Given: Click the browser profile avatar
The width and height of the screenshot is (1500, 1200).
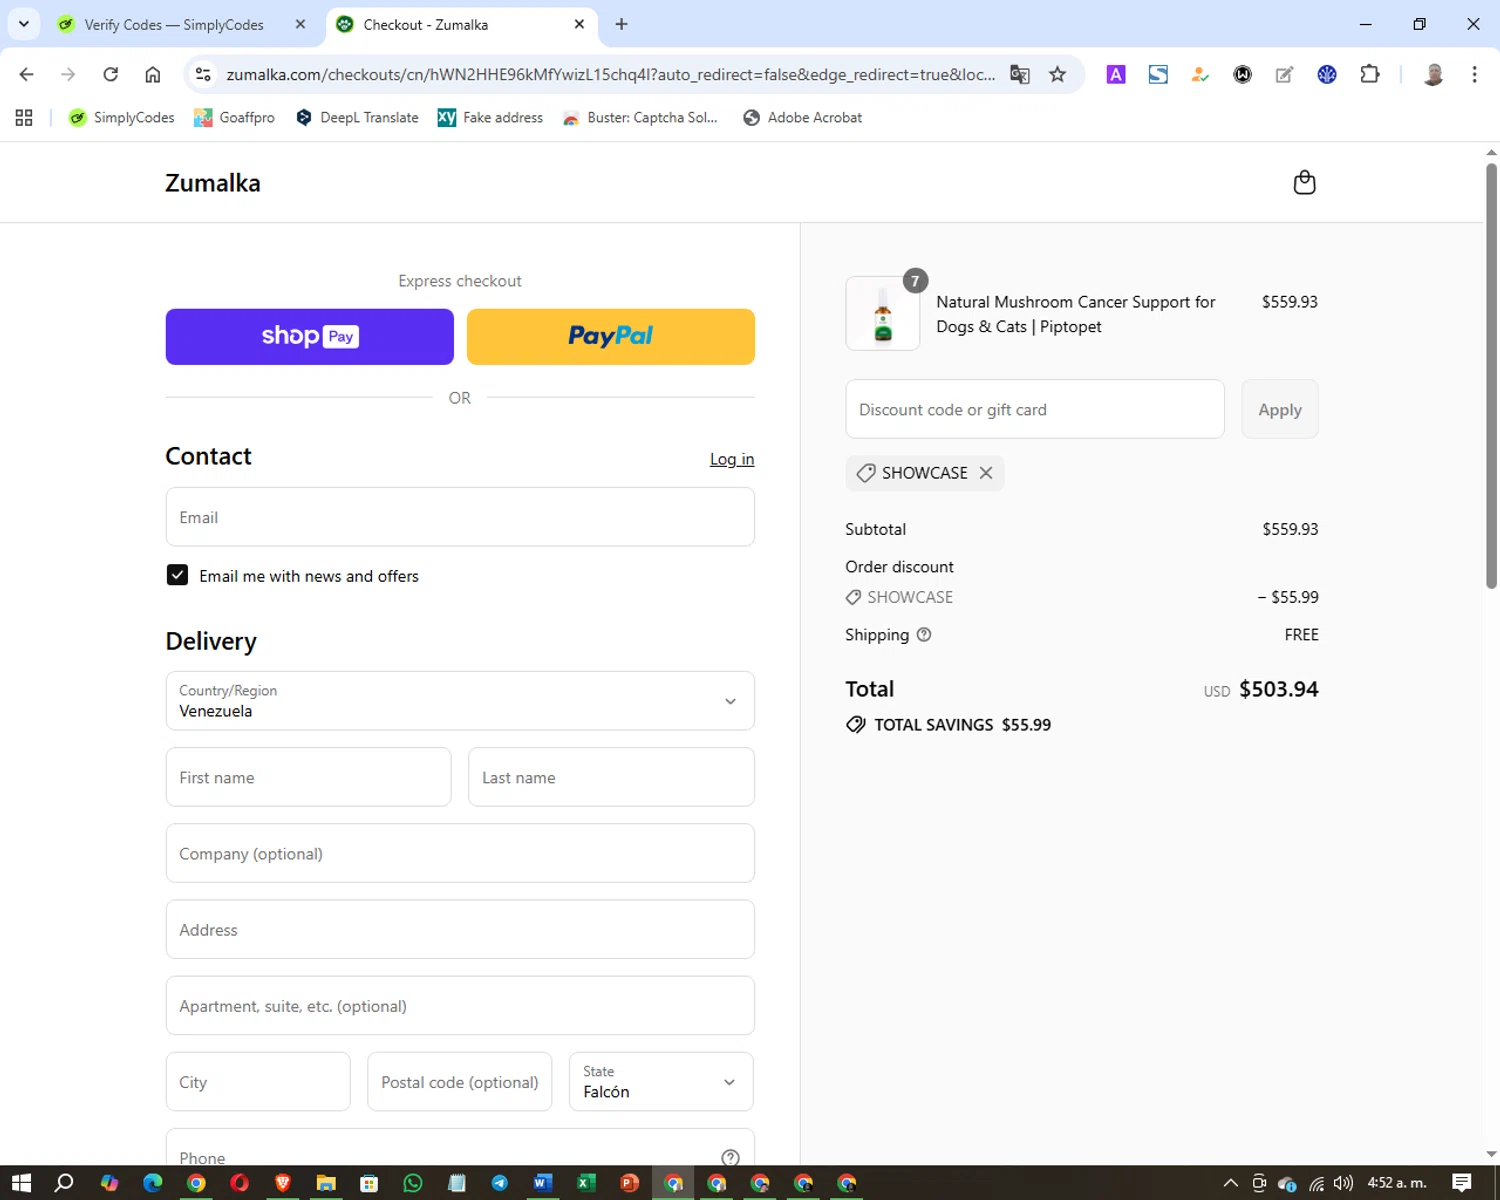Looking at the screenshot, I should (x=1433, y=74).
